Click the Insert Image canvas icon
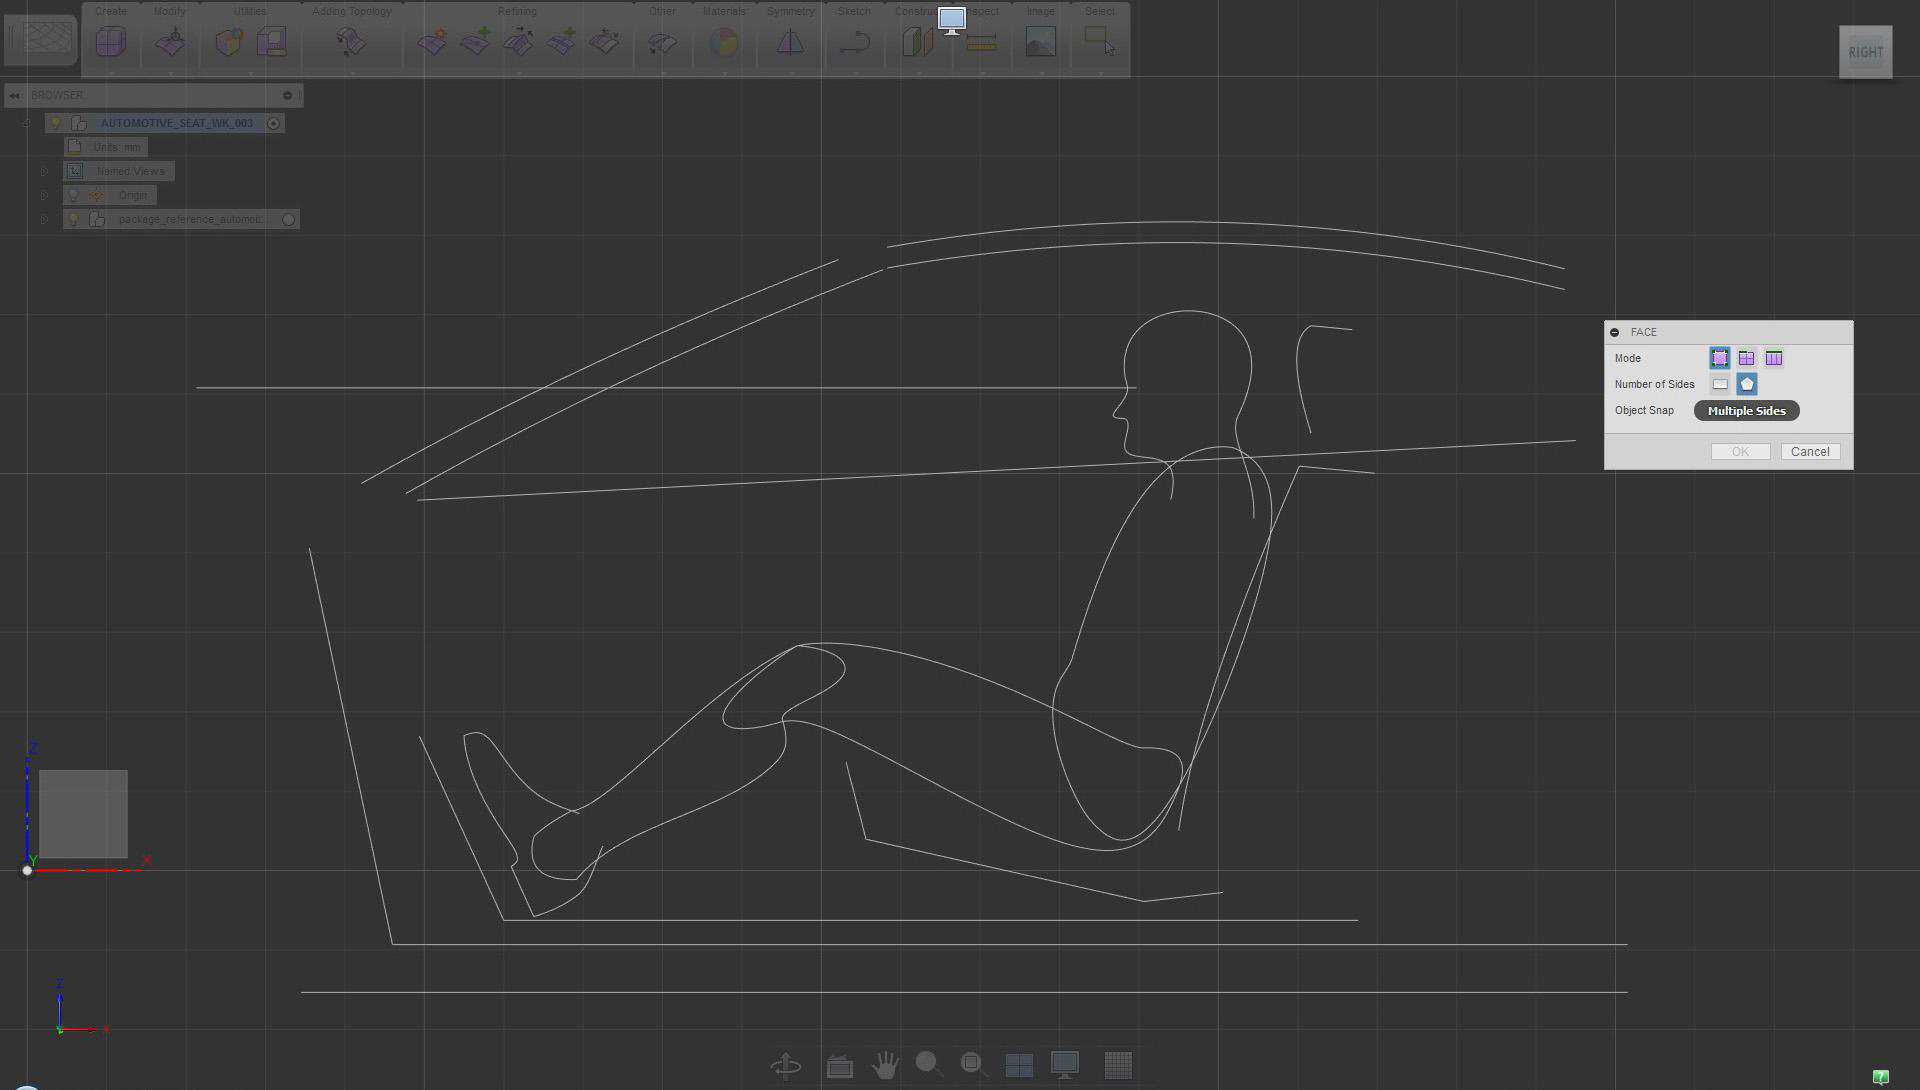 [1040, 42]
